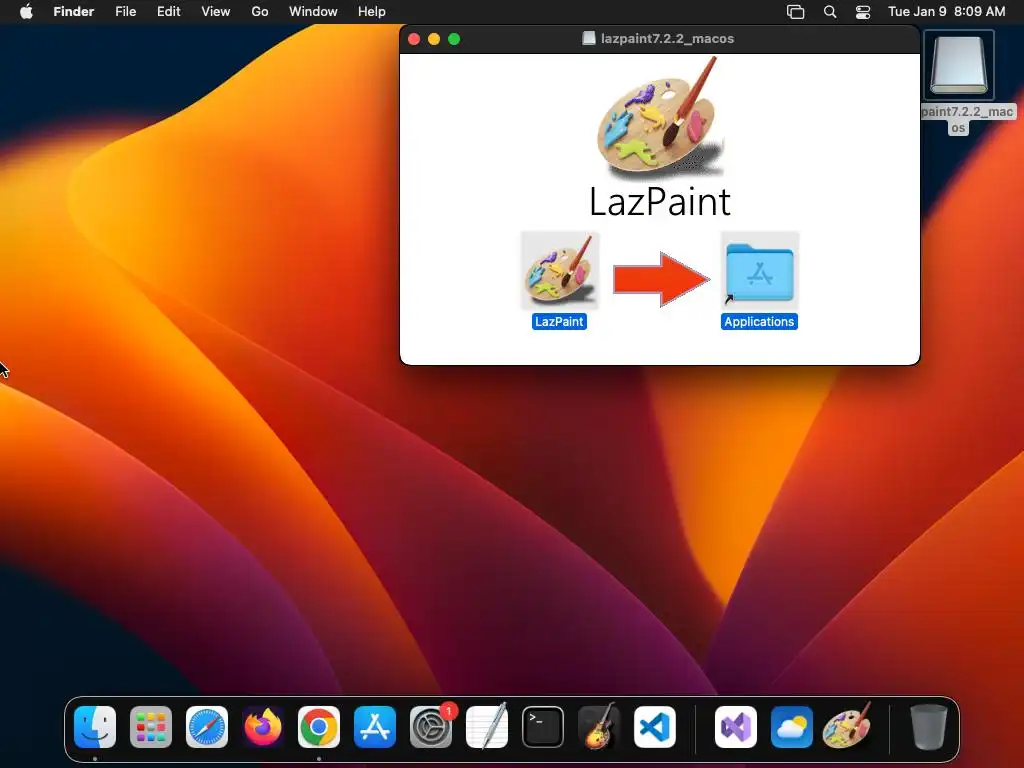Close the lazpaint7.2.2_macos window
The width and height of the screenshot is (1024, 768).
pyautogui.click(x=414, y=39)
